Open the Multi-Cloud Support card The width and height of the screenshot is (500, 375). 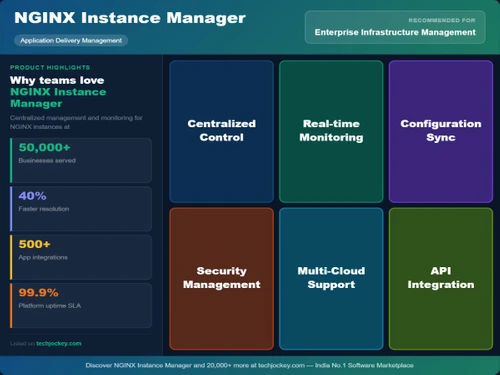[x=331, y=279]
